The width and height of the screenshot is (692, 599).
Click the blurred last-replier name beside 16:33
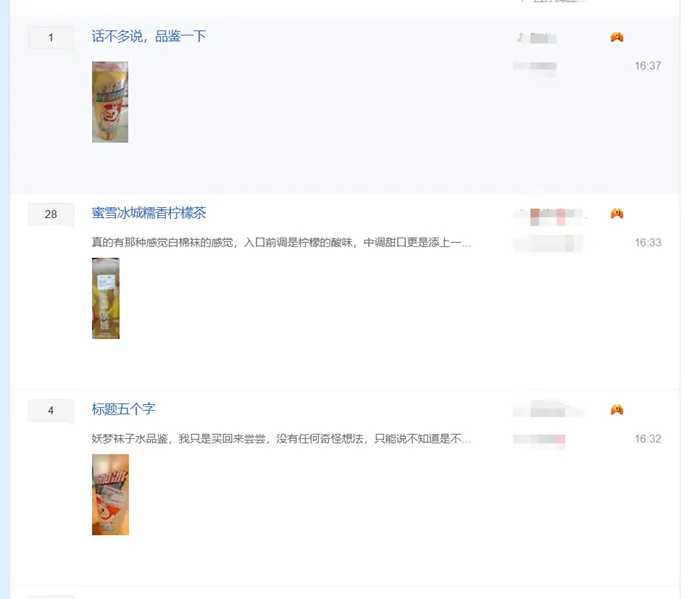[x=547, y=243]
